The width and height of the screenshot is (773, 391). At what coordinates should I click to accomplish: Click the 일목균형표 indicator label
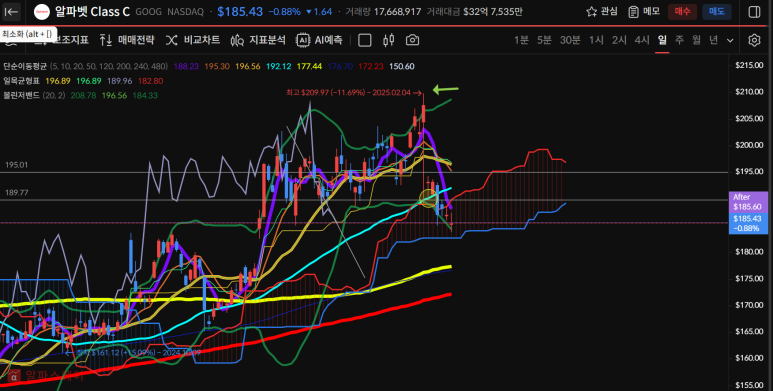tap(21, 81)
